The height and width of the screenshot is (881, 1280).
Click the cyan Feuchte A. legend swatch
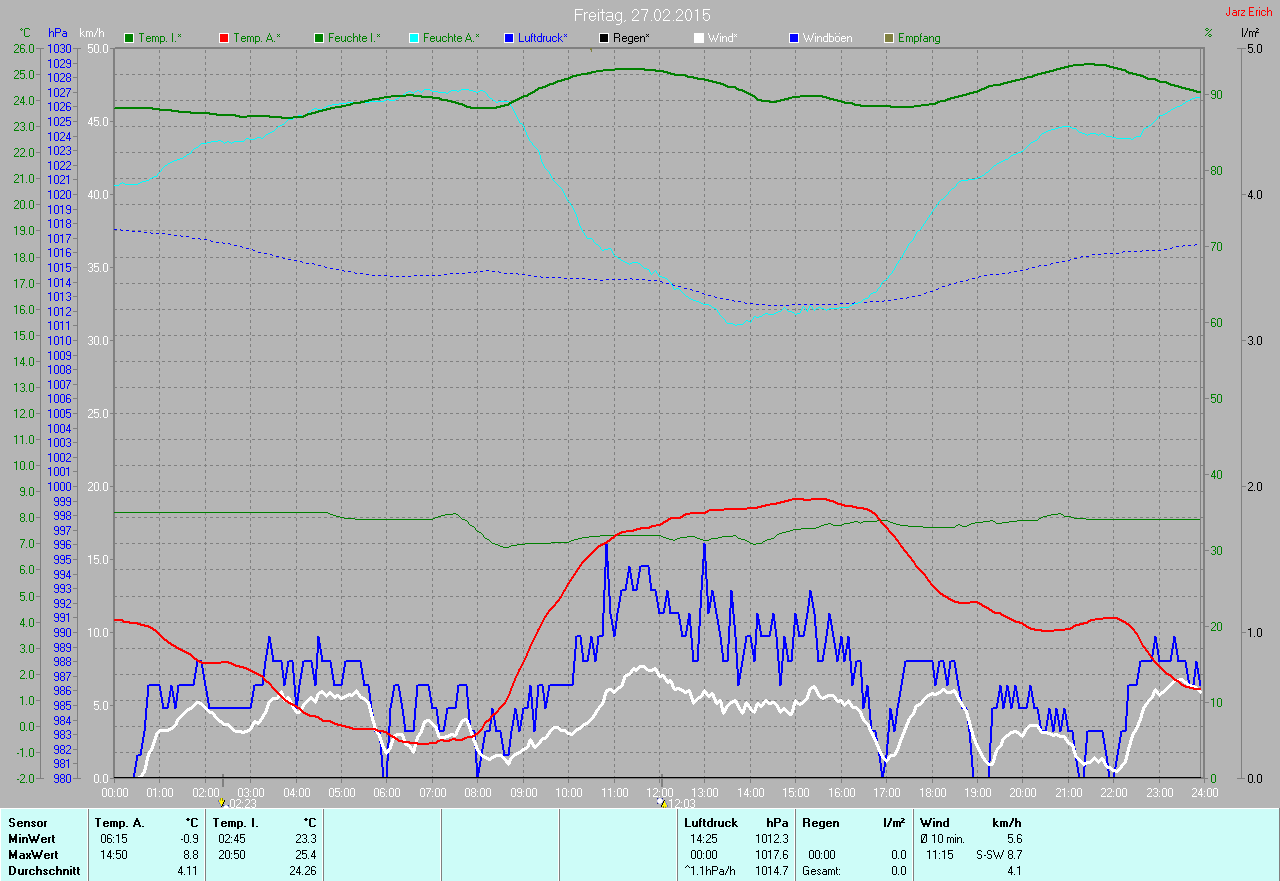[414, 38]
